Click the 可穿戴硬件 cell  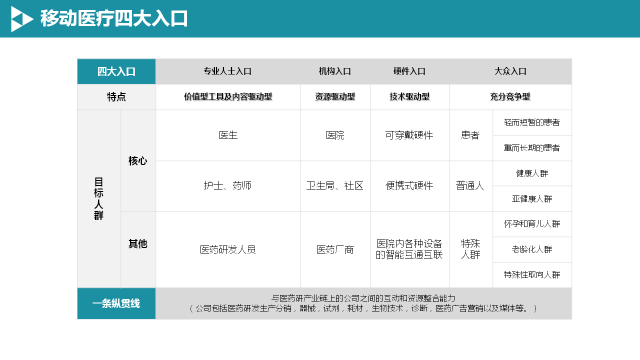(x=410, y=135)
